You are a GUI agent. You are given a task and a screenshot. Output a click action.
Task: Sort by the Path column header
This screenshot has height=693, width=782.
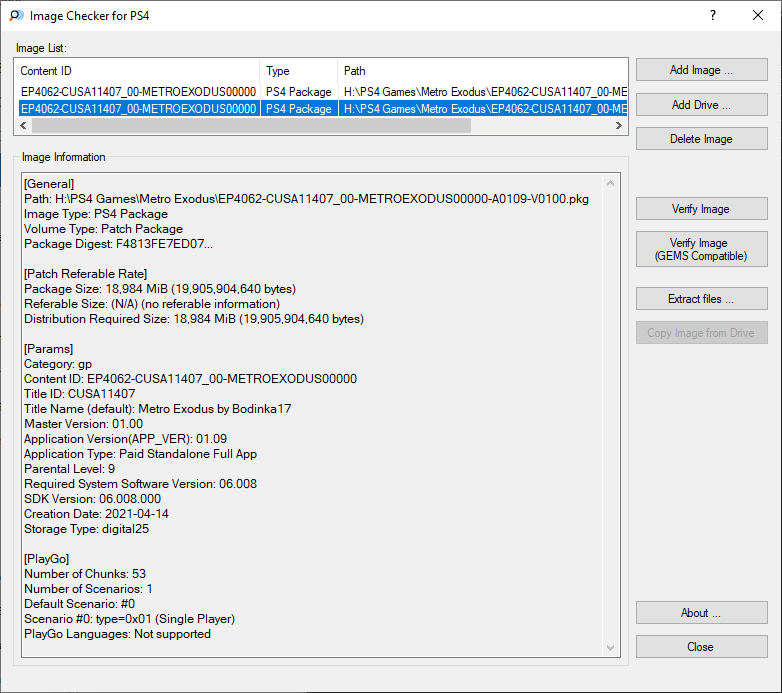pos(482,71)
